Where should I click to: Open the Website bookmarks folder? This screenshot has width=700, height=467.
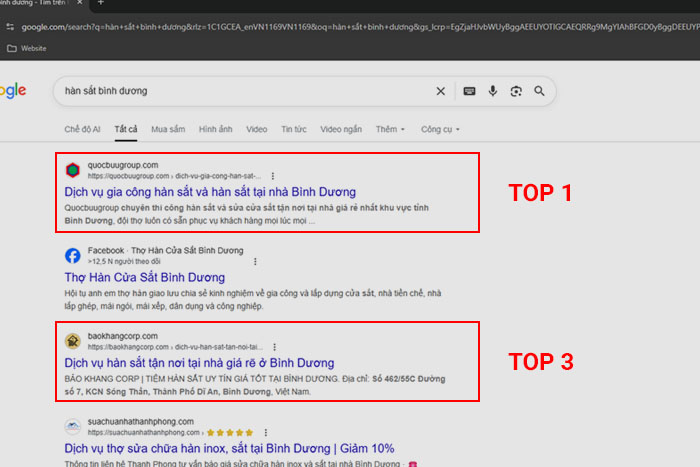click(27, 48)
